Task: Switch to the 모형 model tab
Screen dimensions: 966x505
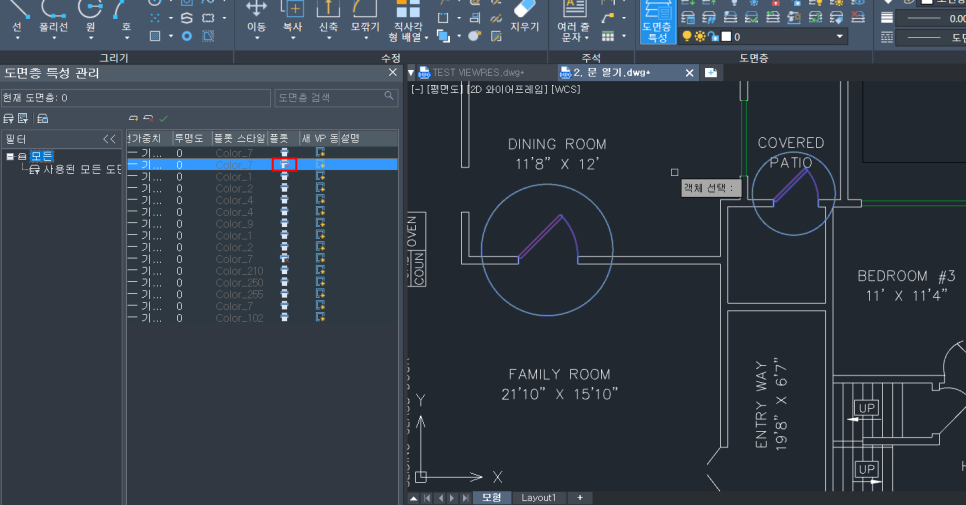Action: tap(491, 498)
